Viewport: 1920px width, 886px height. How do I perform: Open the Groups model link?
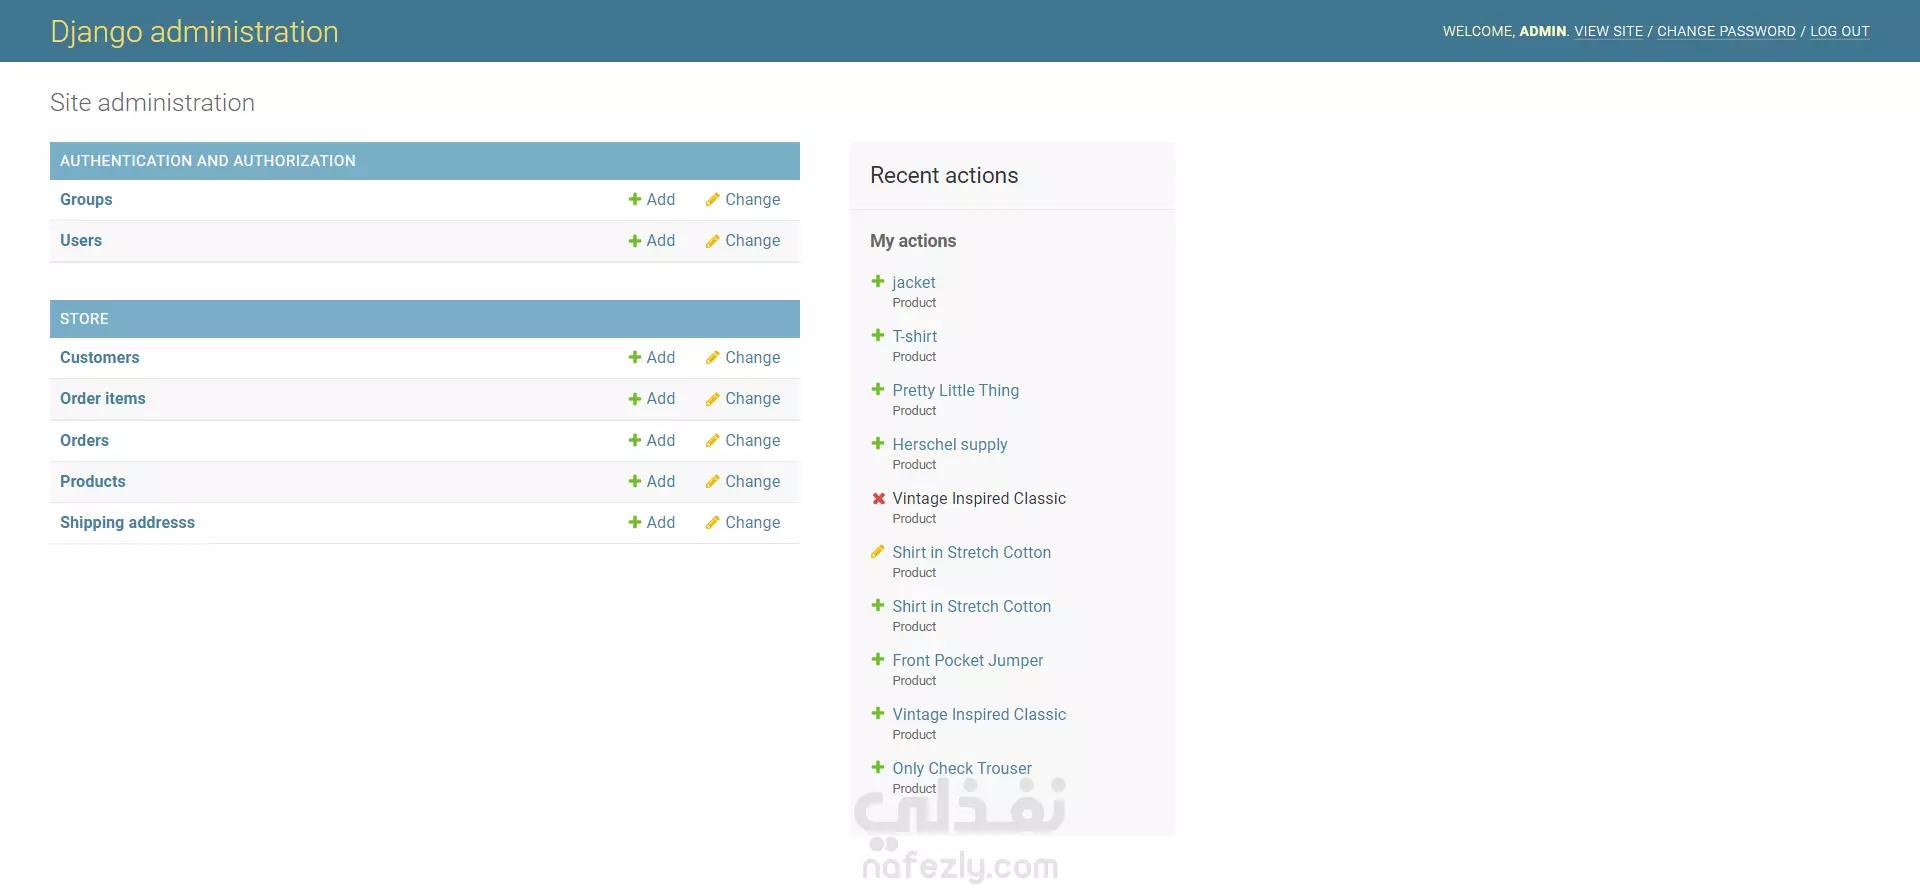pos(86,199)
